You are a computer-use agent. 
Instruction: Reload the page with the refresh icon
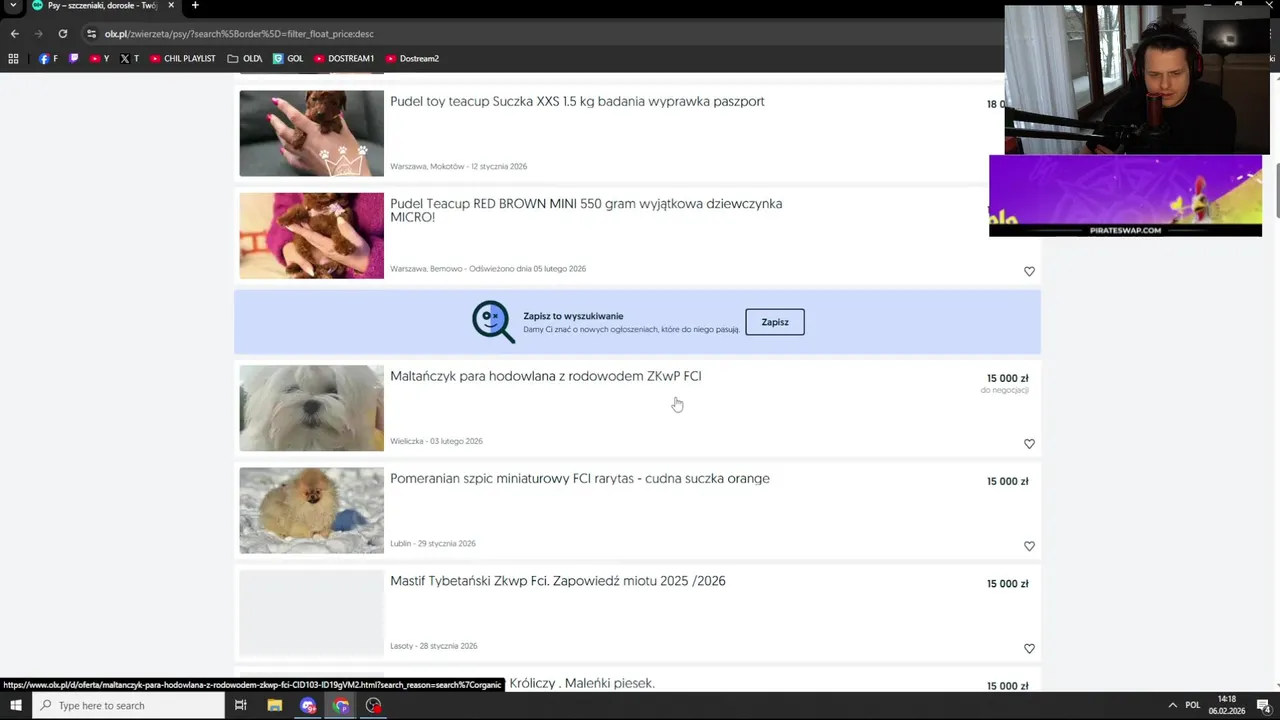pyautogui.click(x=62, y=33)
